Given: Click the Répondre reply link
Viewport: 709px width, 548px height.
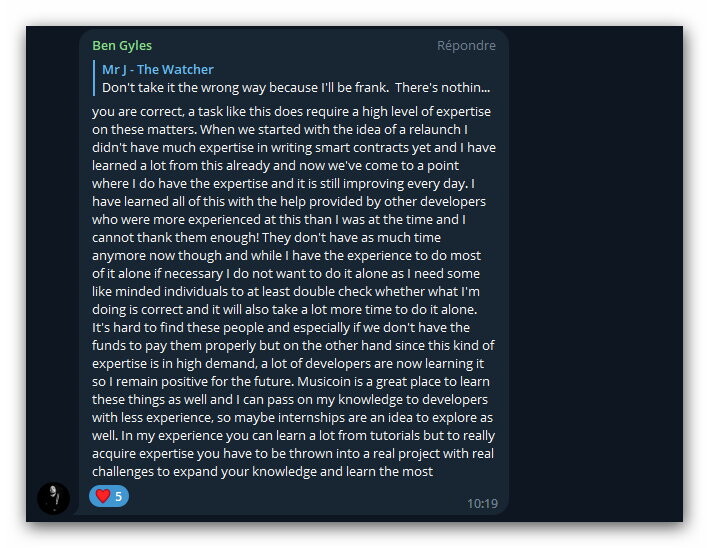Looking at the screenshot, I should [466, 46].
